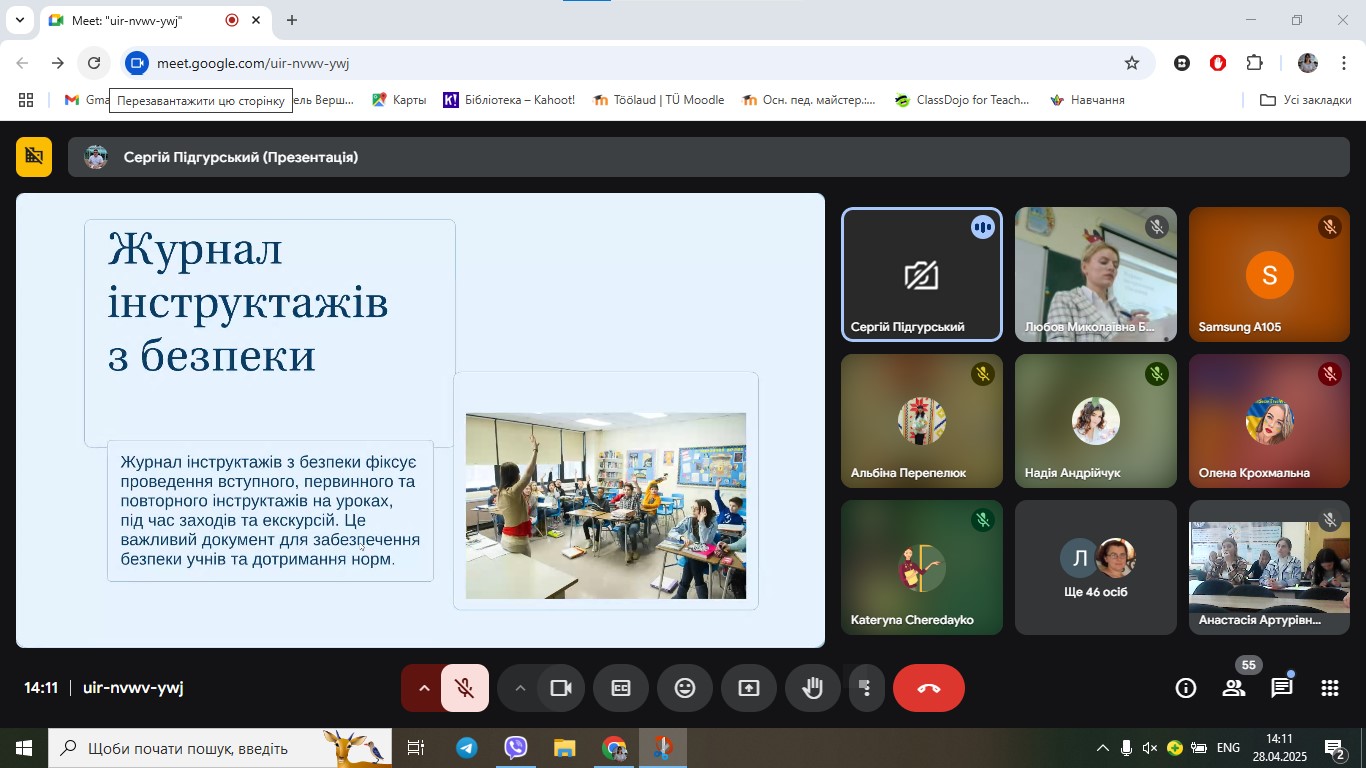
Task: Select Надія Андрійчук participant tile
Action: pyautogui.click(x=1096, y=421)
